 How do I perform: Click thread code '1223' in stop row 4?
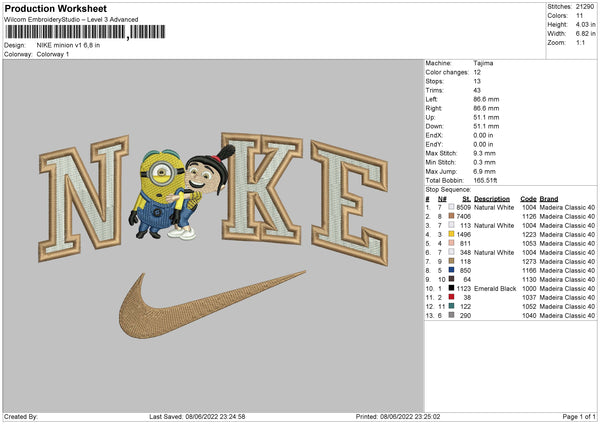529,235
